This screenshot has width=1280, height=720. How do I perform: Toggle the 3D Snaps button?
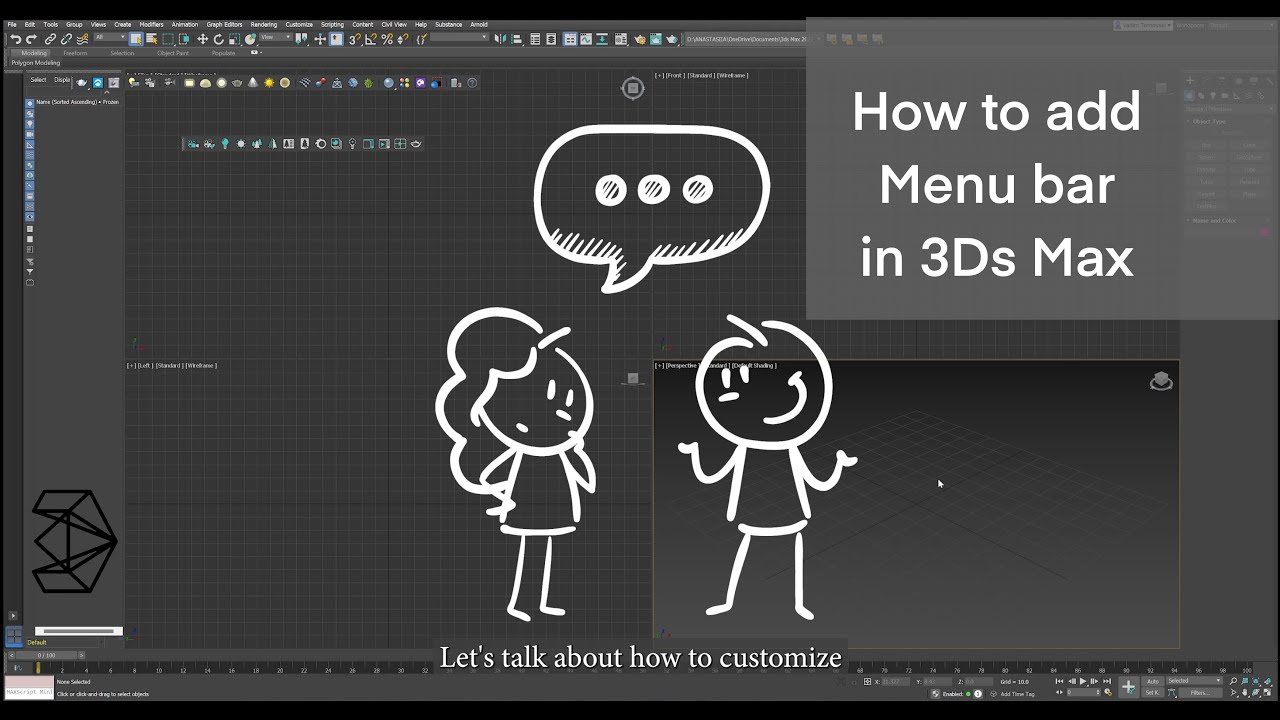[354, 39]
